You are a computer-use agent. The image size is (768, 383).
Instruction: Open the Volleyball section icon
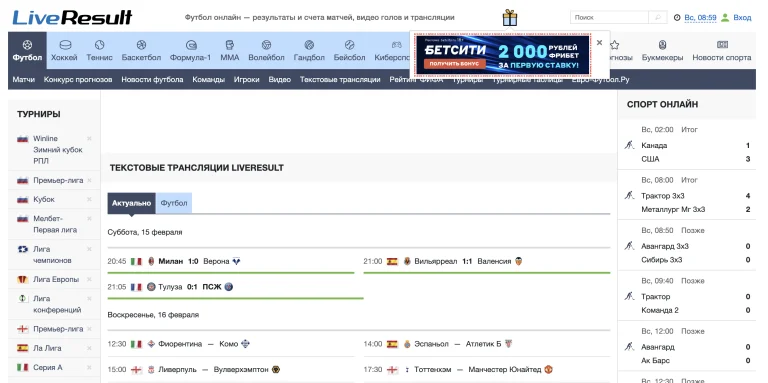(x=266, y=45)
